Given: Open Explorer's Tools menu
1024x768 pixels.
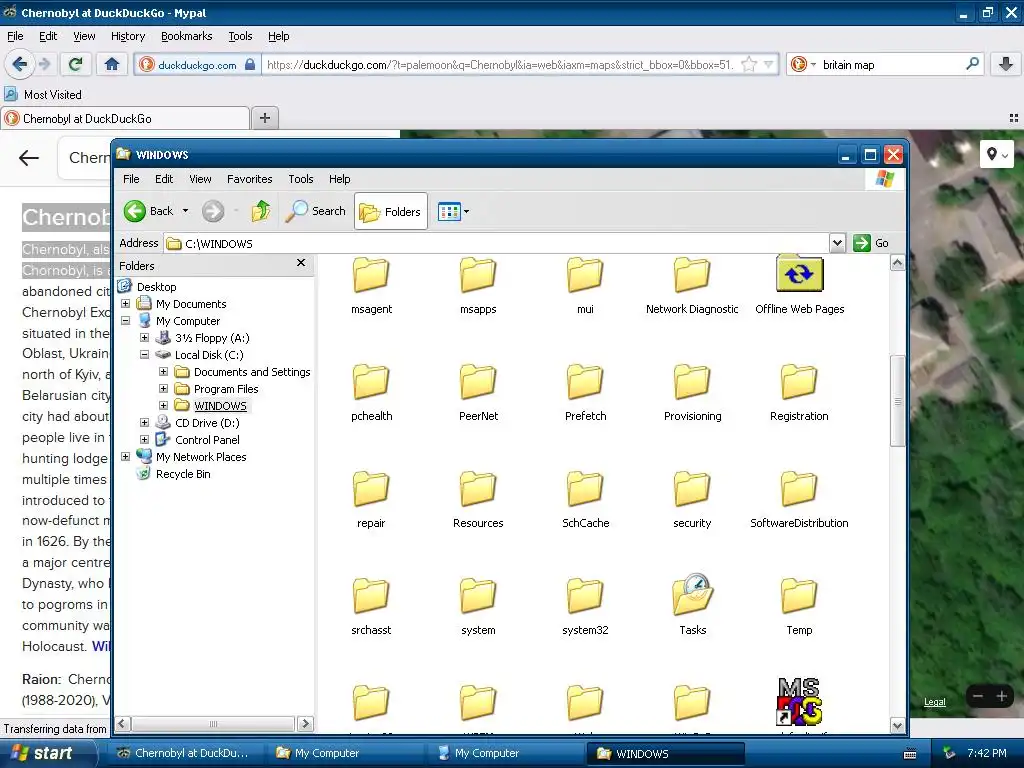Looking at the screenshot, I should click(300, 179).
